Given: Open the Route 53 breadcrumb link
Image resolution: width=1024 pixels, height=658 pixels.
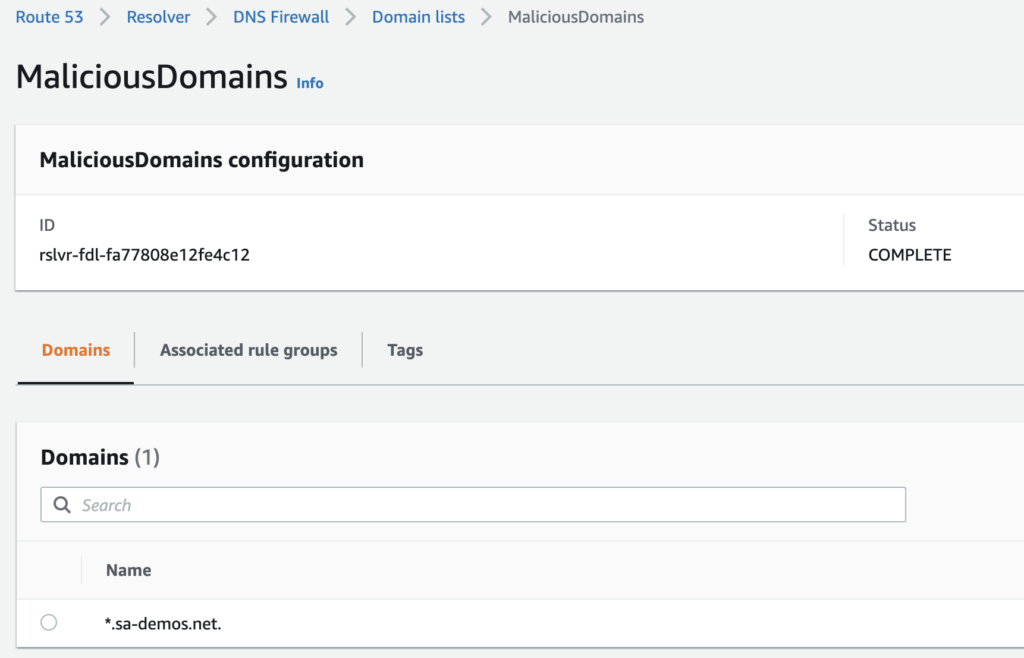Looking at the screenshot, I should [50, 17].
